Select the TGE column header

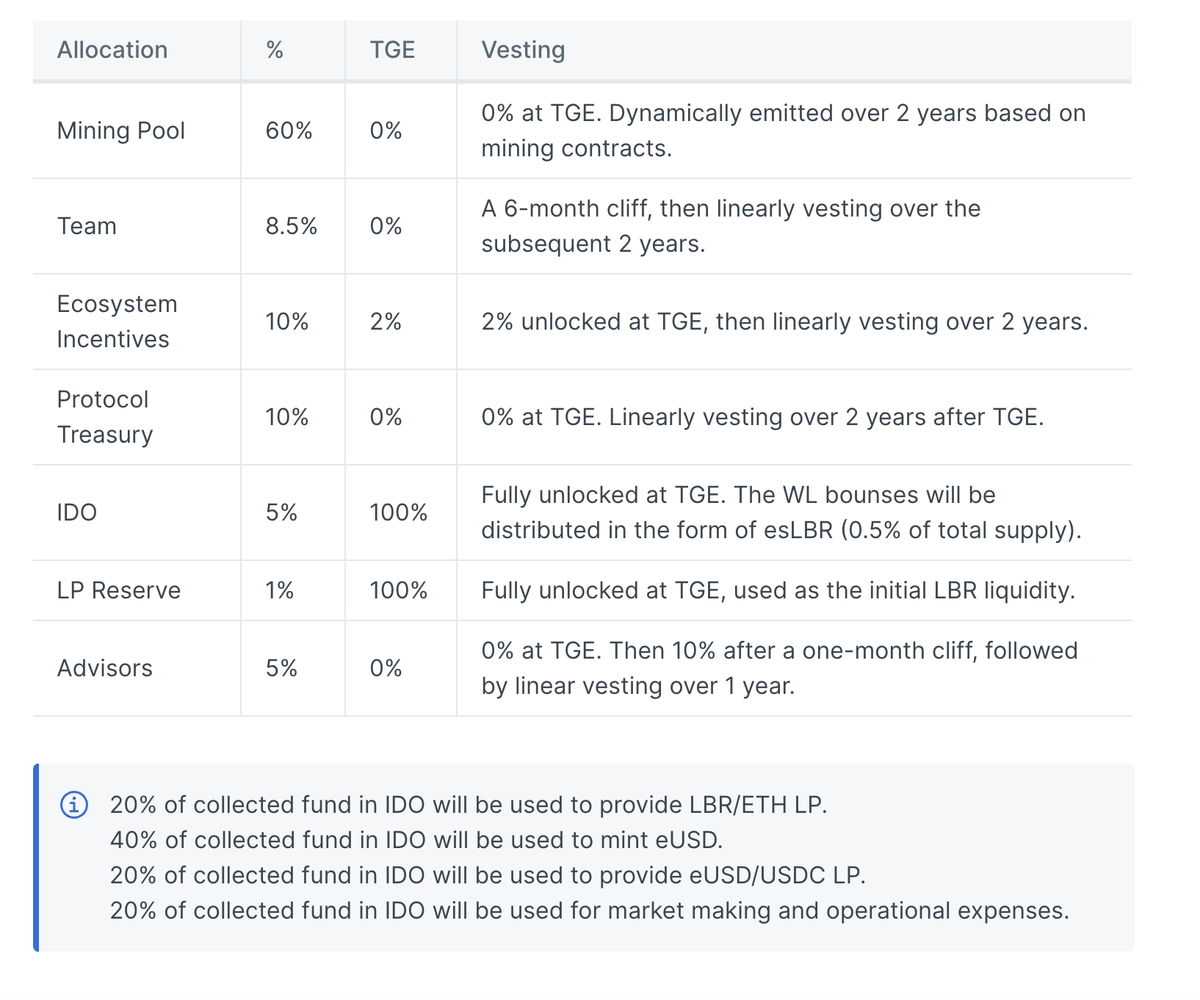[x=392, y=50]
